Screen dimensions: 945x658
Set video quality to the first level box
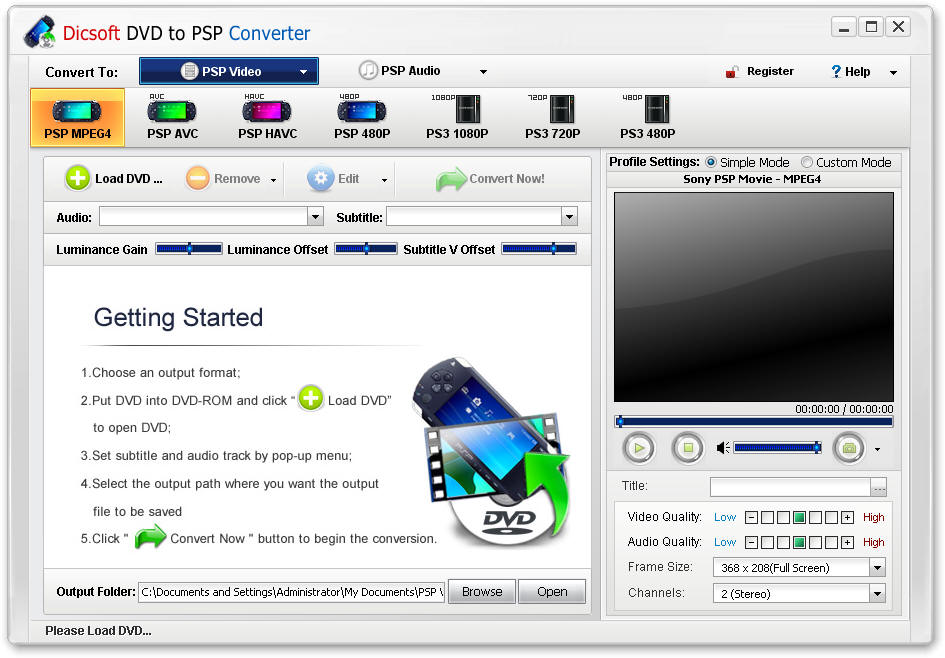[x=767, y=517]
